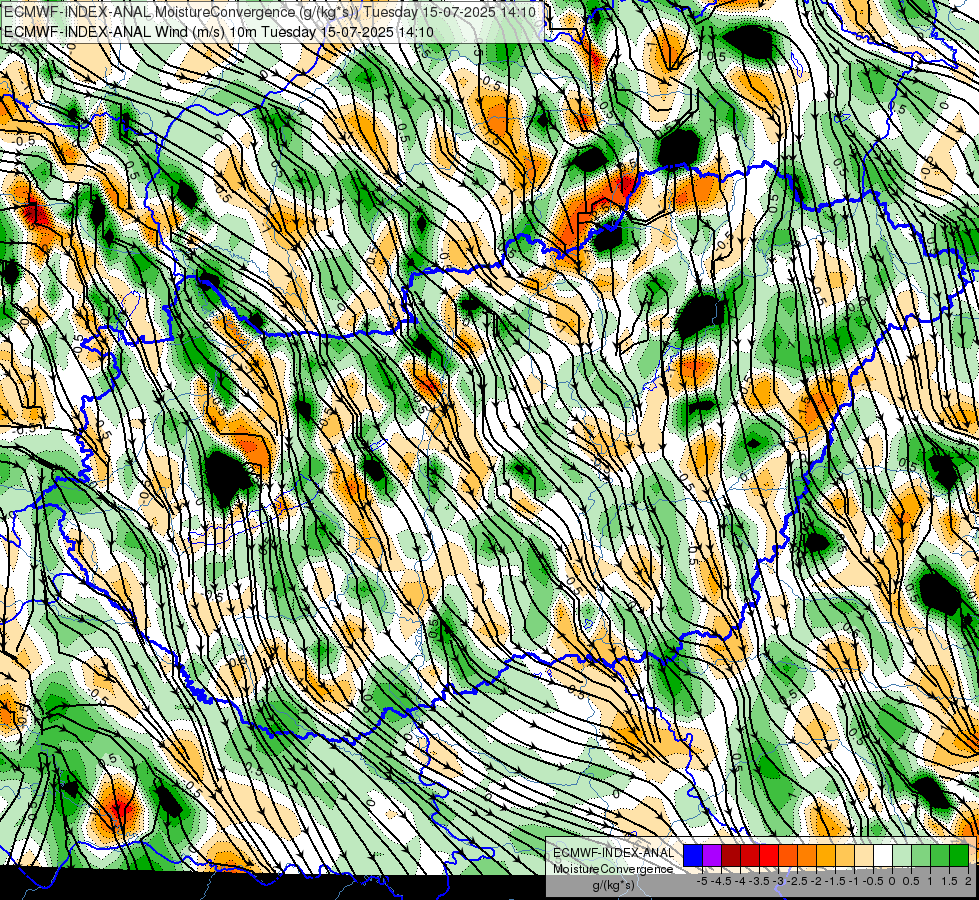Click the MoistureConvergence title line at top

pyautogui.click(x=270, y=11)
